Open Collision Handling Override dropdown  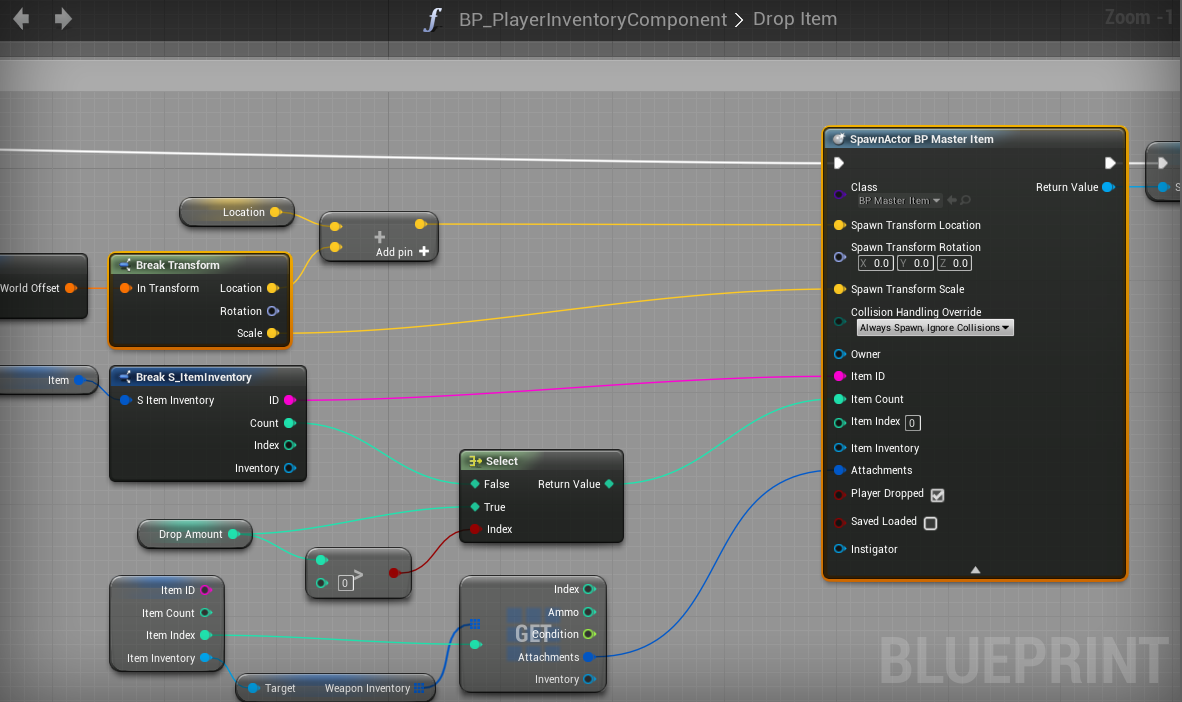click(935, 328)
